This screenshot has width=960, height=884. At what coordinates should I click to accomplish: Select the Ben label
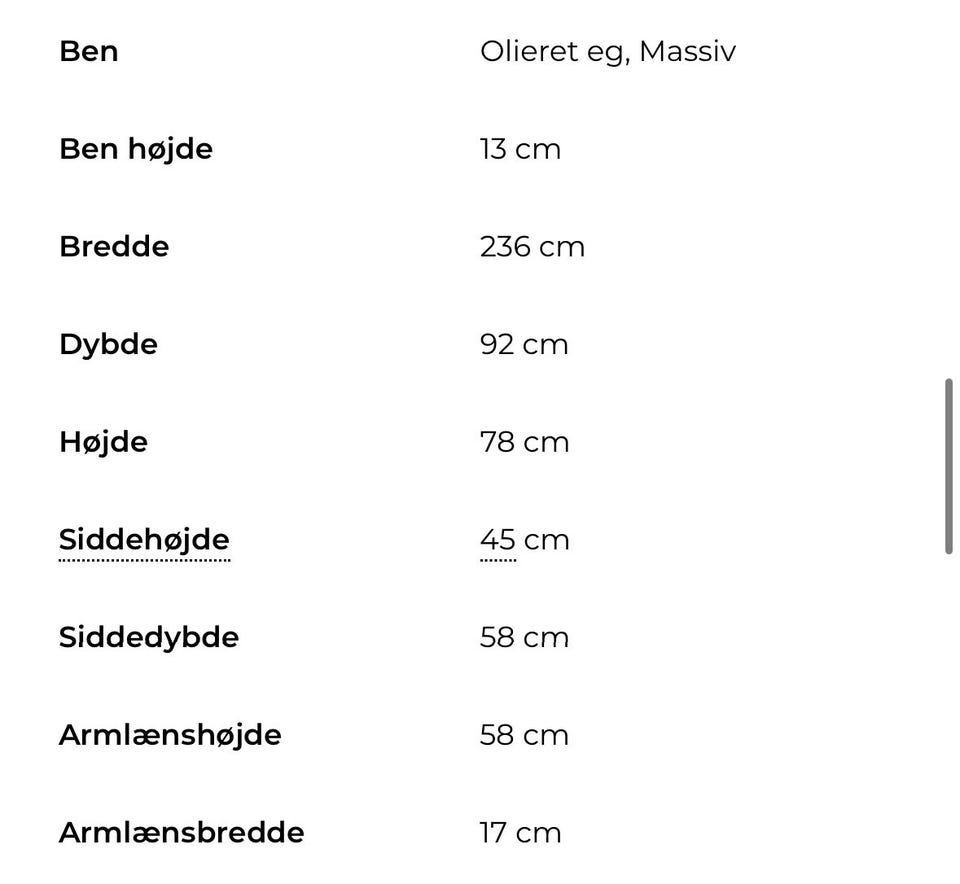(89, 51)
